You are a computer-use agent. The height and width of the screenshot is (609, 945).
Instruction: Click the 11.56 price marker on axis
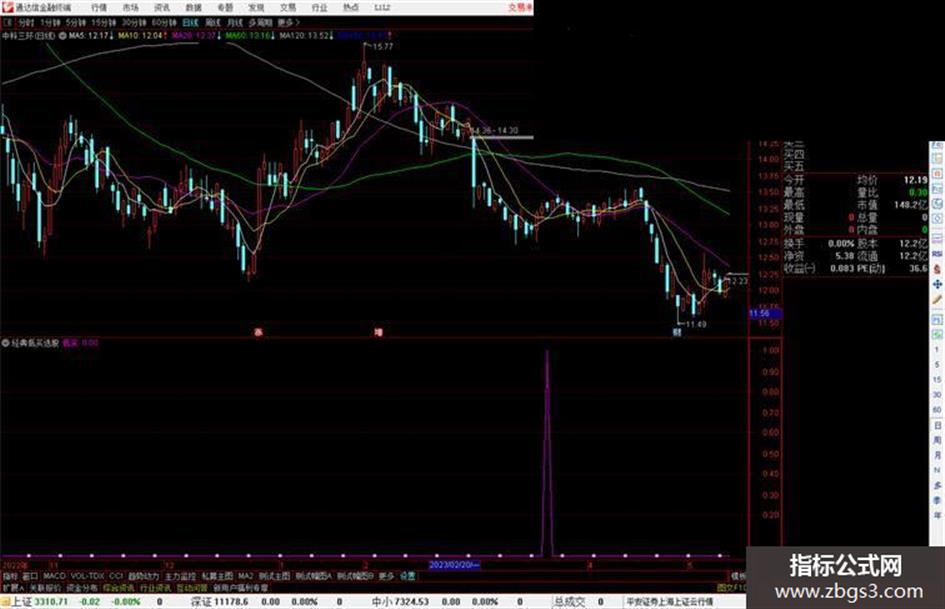765,314
